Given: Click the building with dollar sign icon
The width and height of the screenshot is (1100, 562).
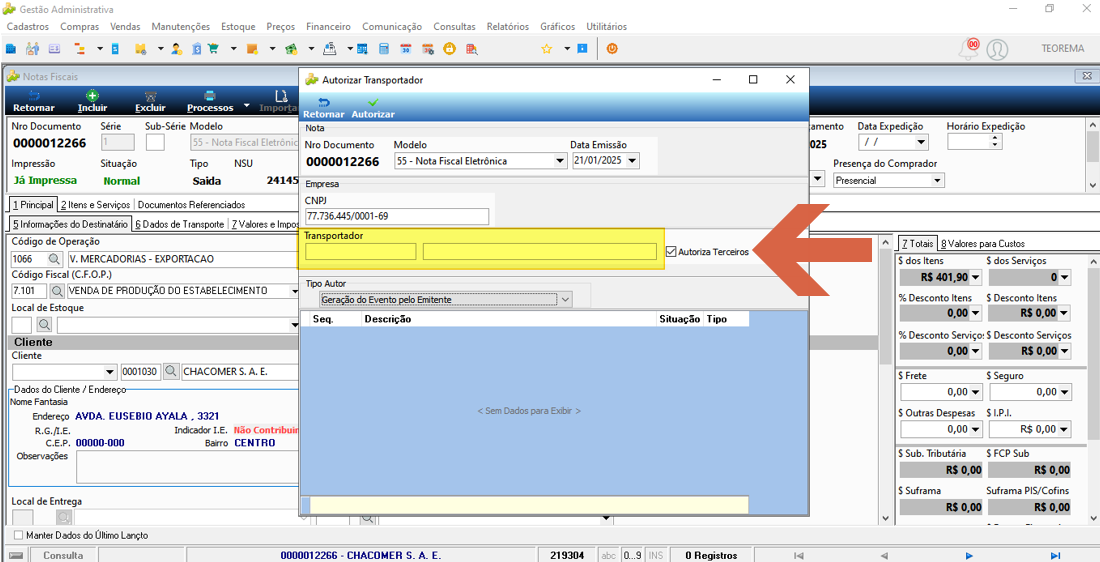Looking at the screenshot, I should coord(196,49).
